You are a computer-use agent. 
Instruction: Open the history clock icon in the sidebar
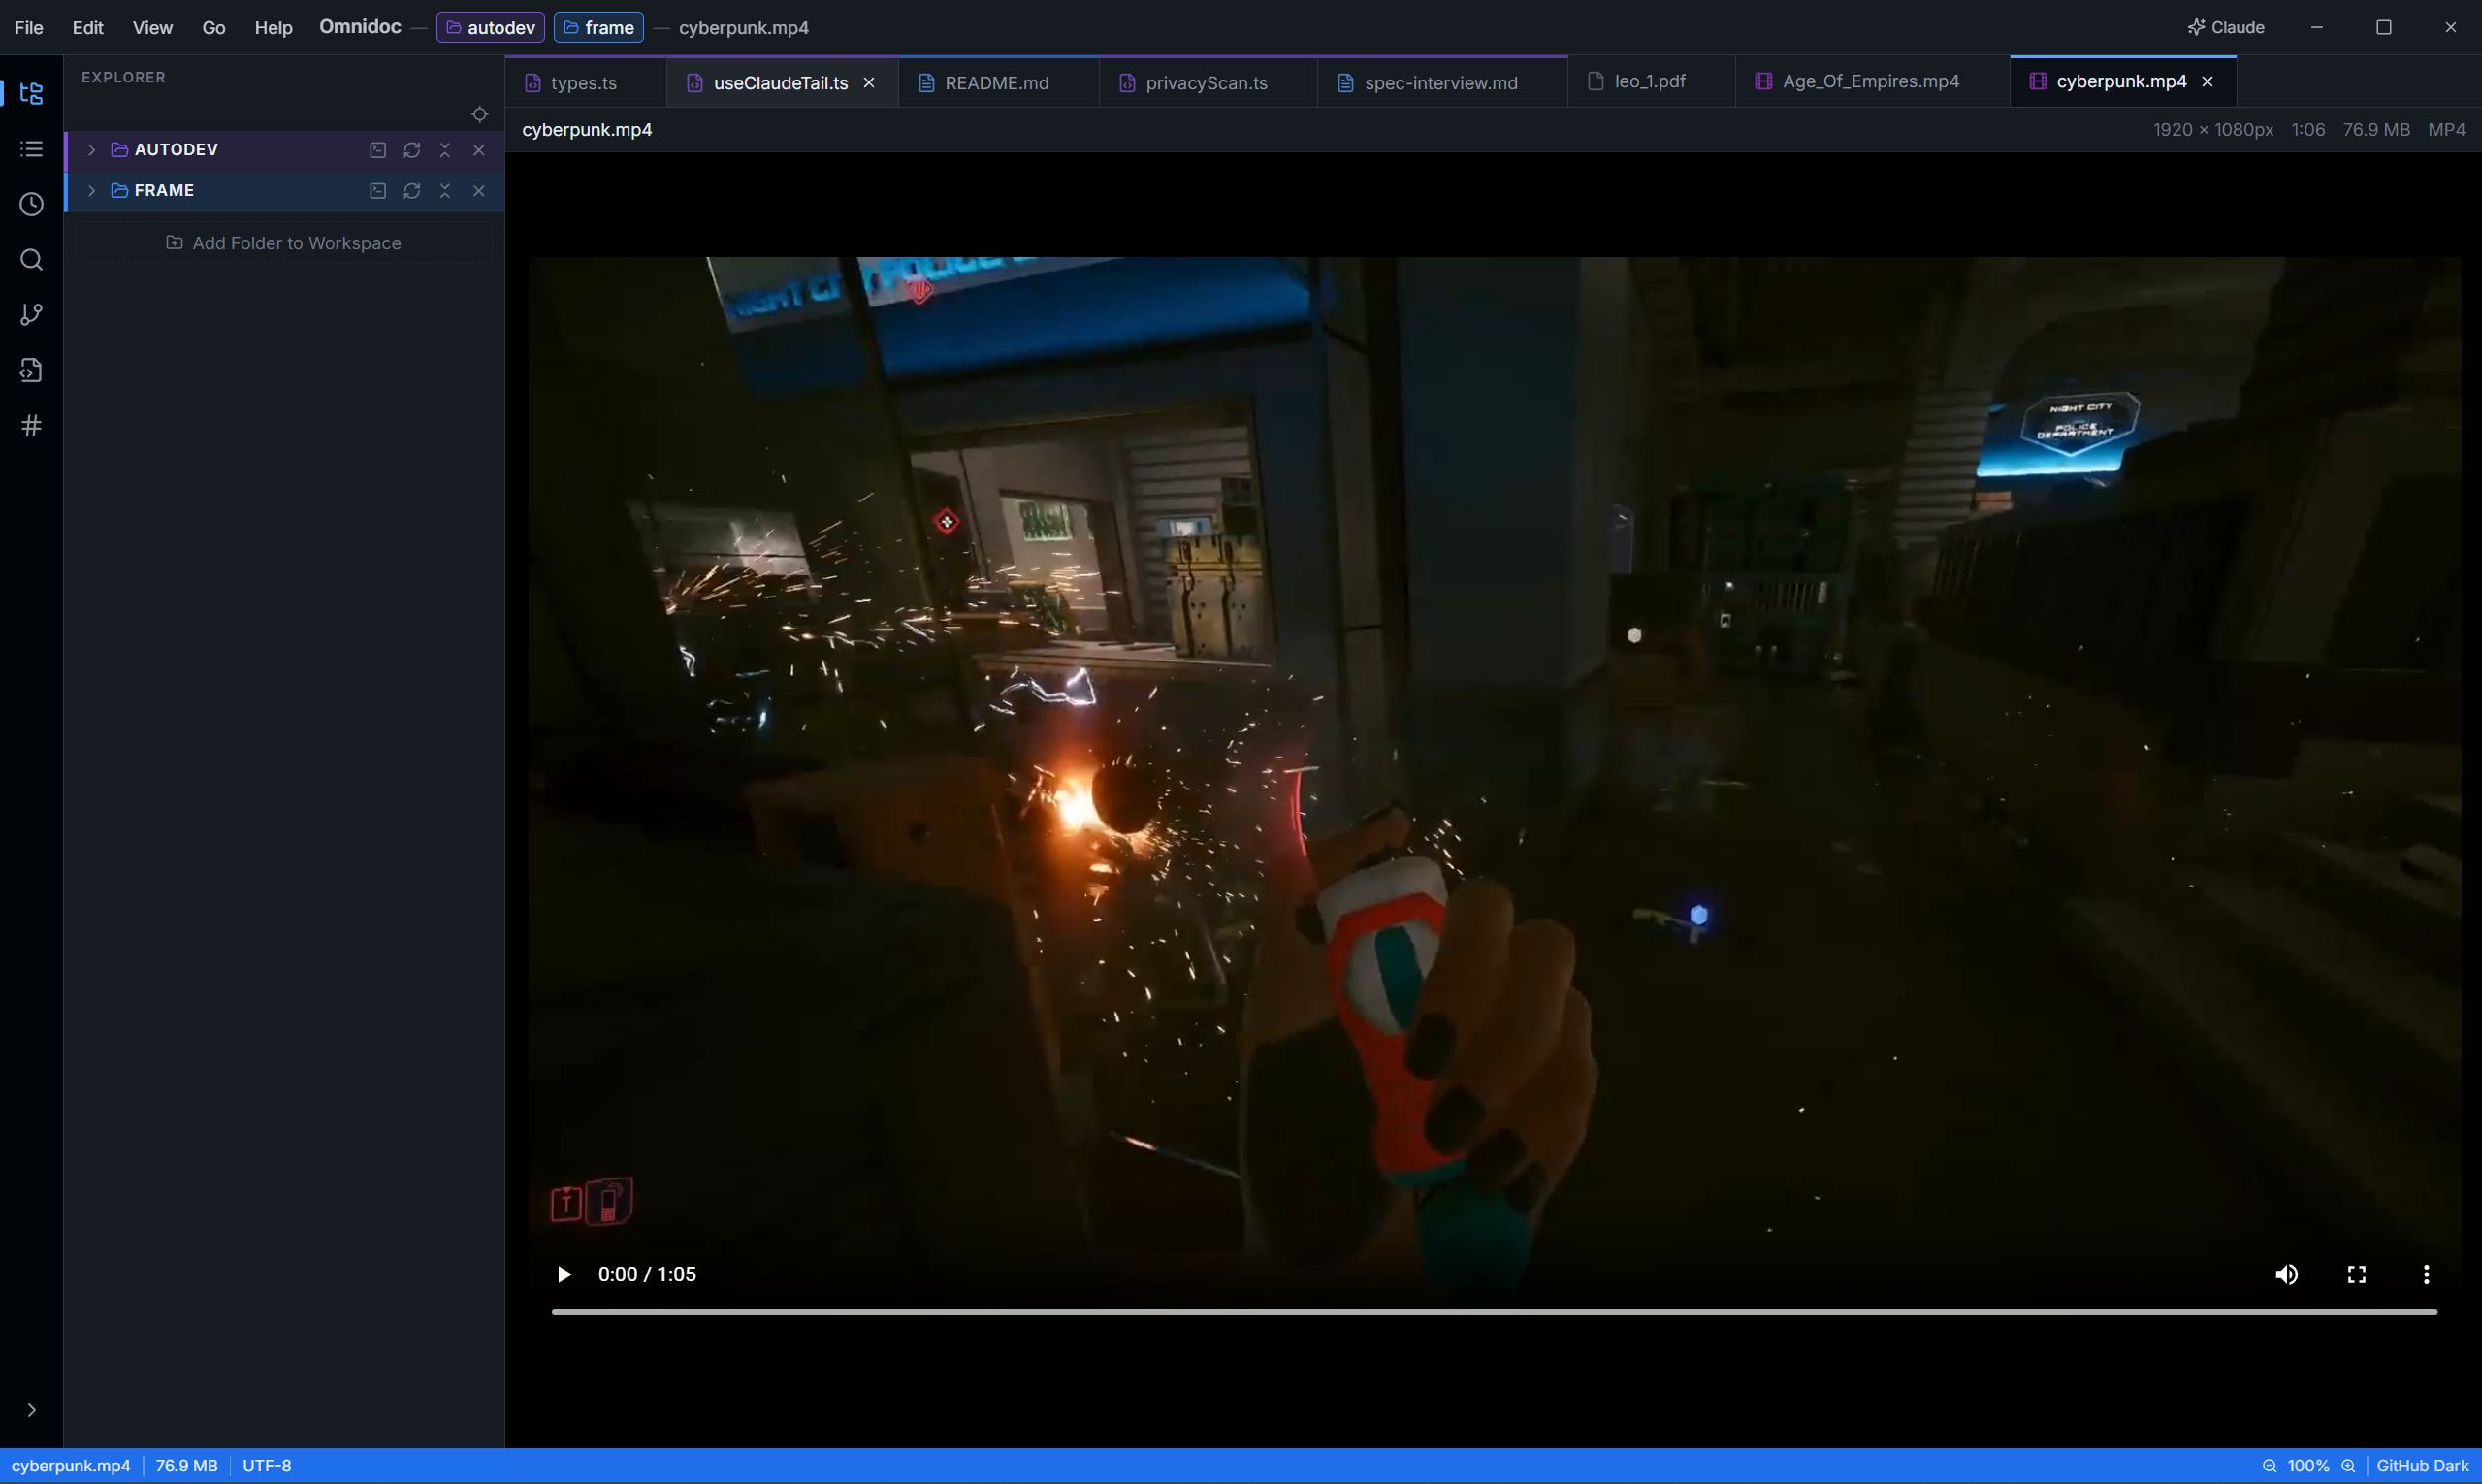(x=31, y=204)
